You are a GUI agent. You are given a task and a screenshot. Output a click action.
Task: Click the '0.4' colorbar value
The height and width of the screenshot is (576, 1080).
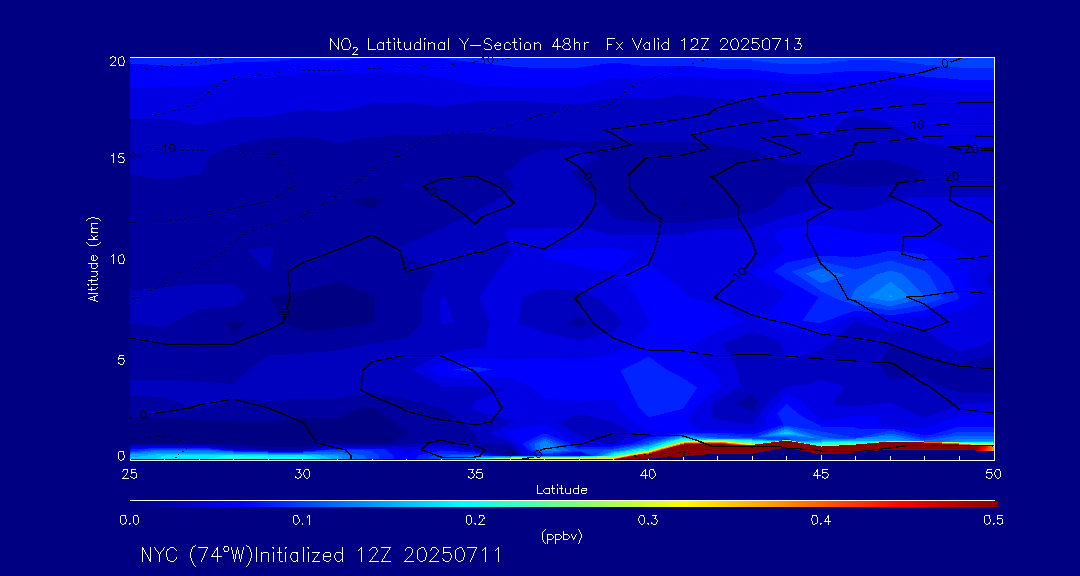coord(820,521)
